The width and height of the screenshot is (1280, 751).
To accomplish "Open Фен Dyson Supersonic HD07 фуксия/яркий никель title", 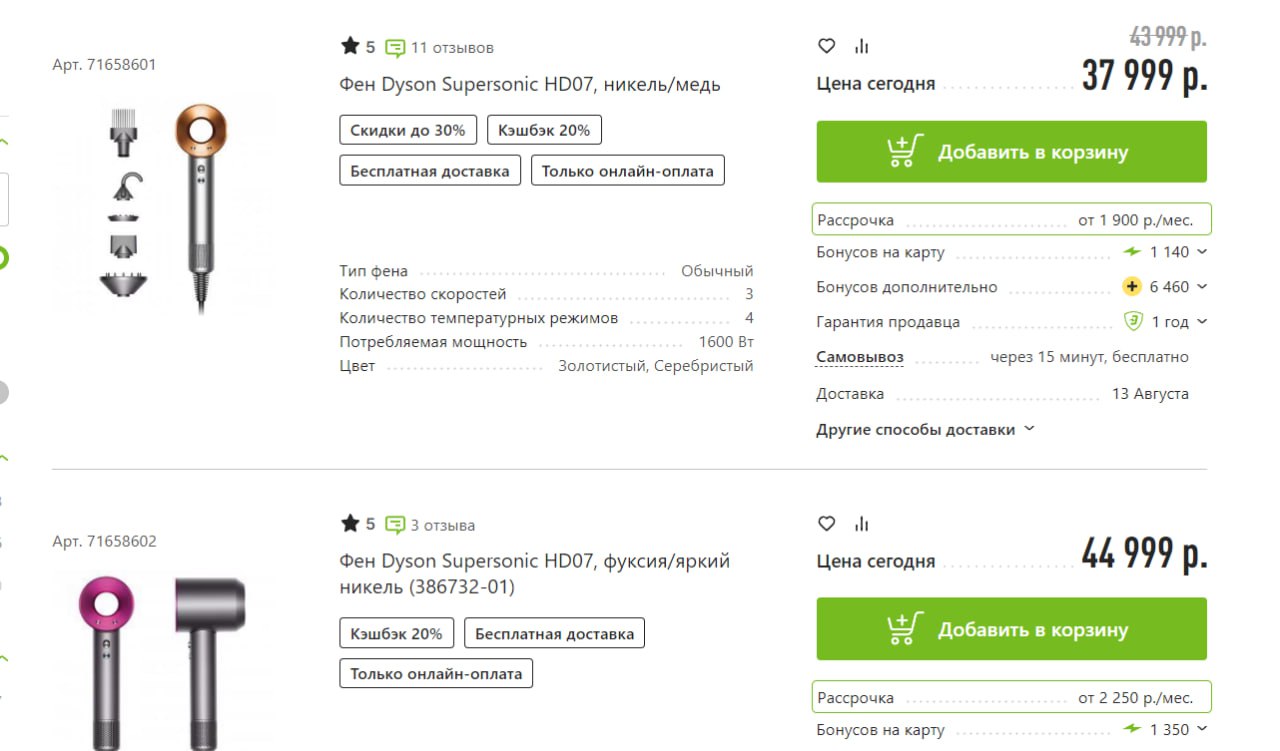I will (535, 574).
